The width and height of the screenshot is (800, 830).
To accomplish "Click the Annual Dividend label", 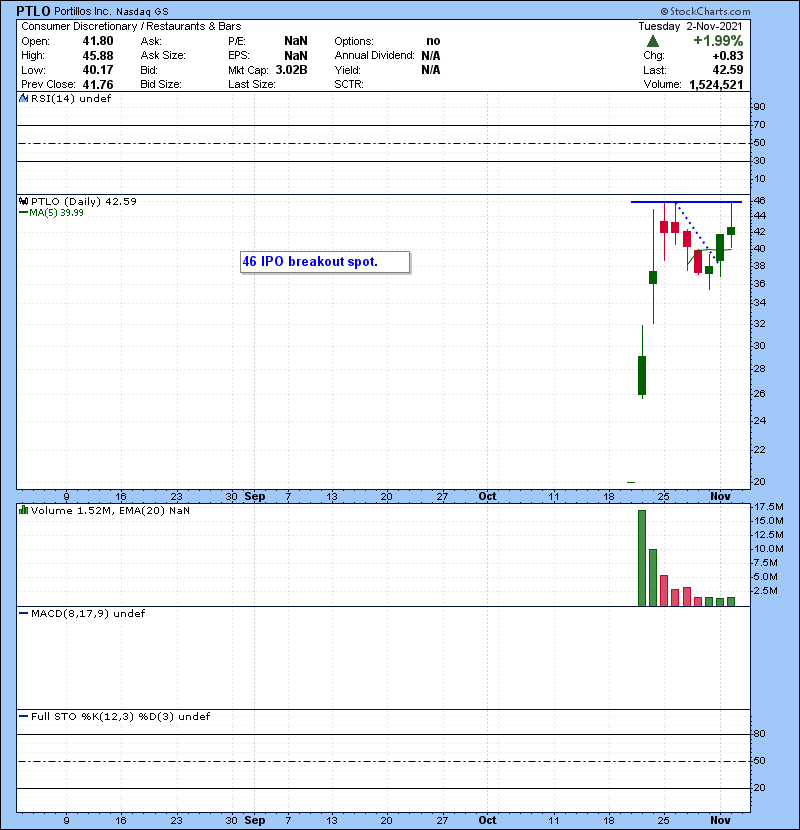I will (x=374, y=56).
